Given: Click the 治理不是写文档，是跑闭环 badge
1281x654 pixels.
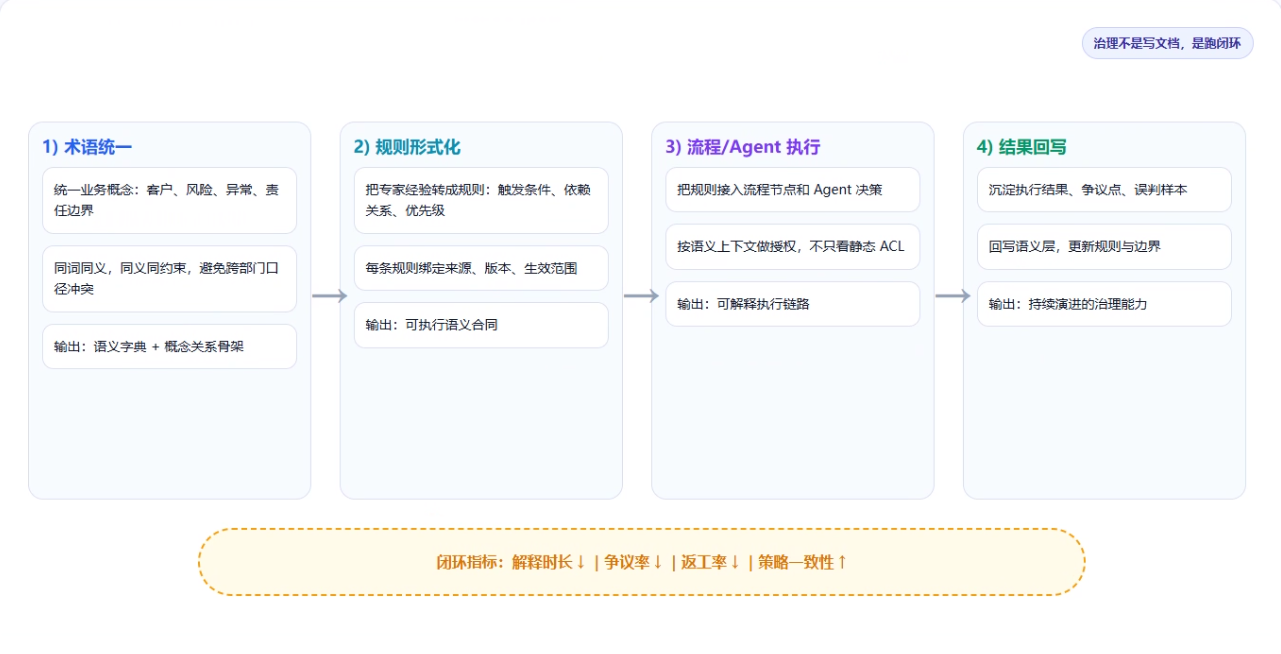Looking at the screenshot, I should pyautogui.click(x=1167, y=43).
